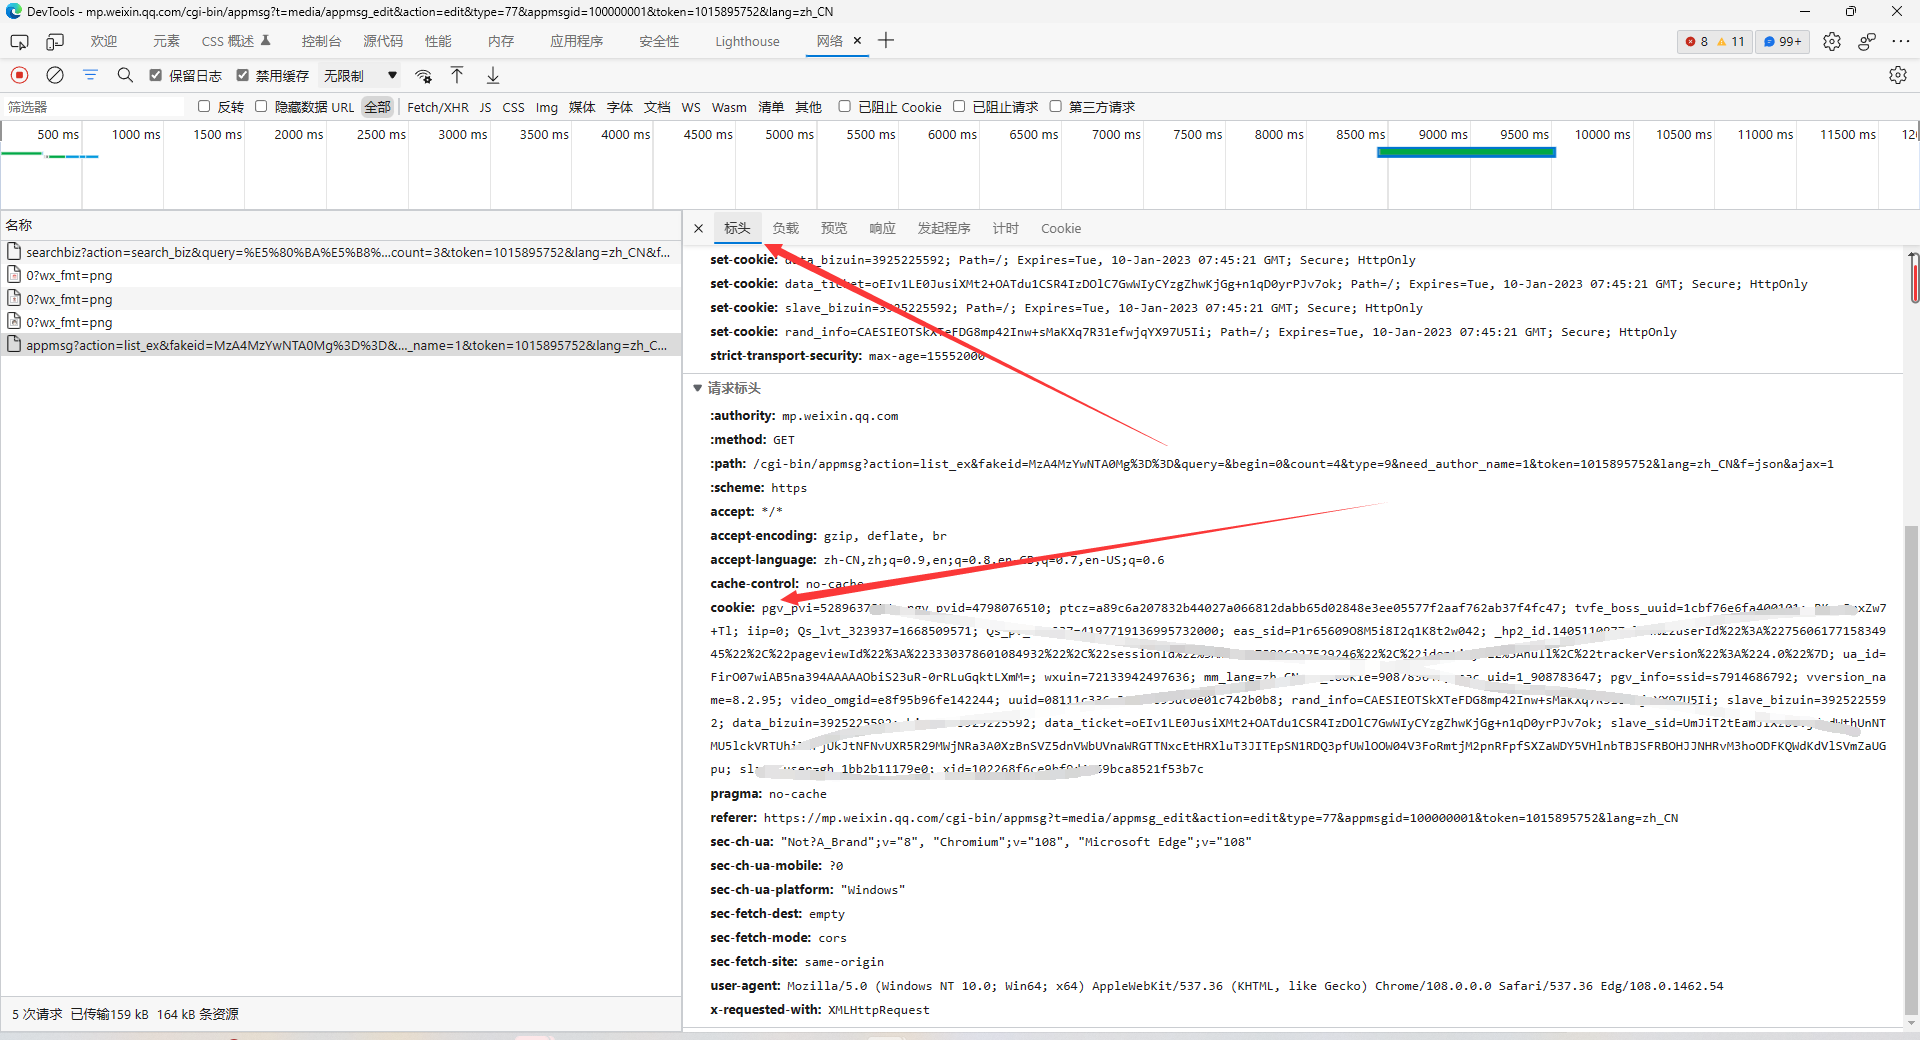Screen dimensions: 1920x1040
Task: Close the request details pane
Action: tap(698, 228)
